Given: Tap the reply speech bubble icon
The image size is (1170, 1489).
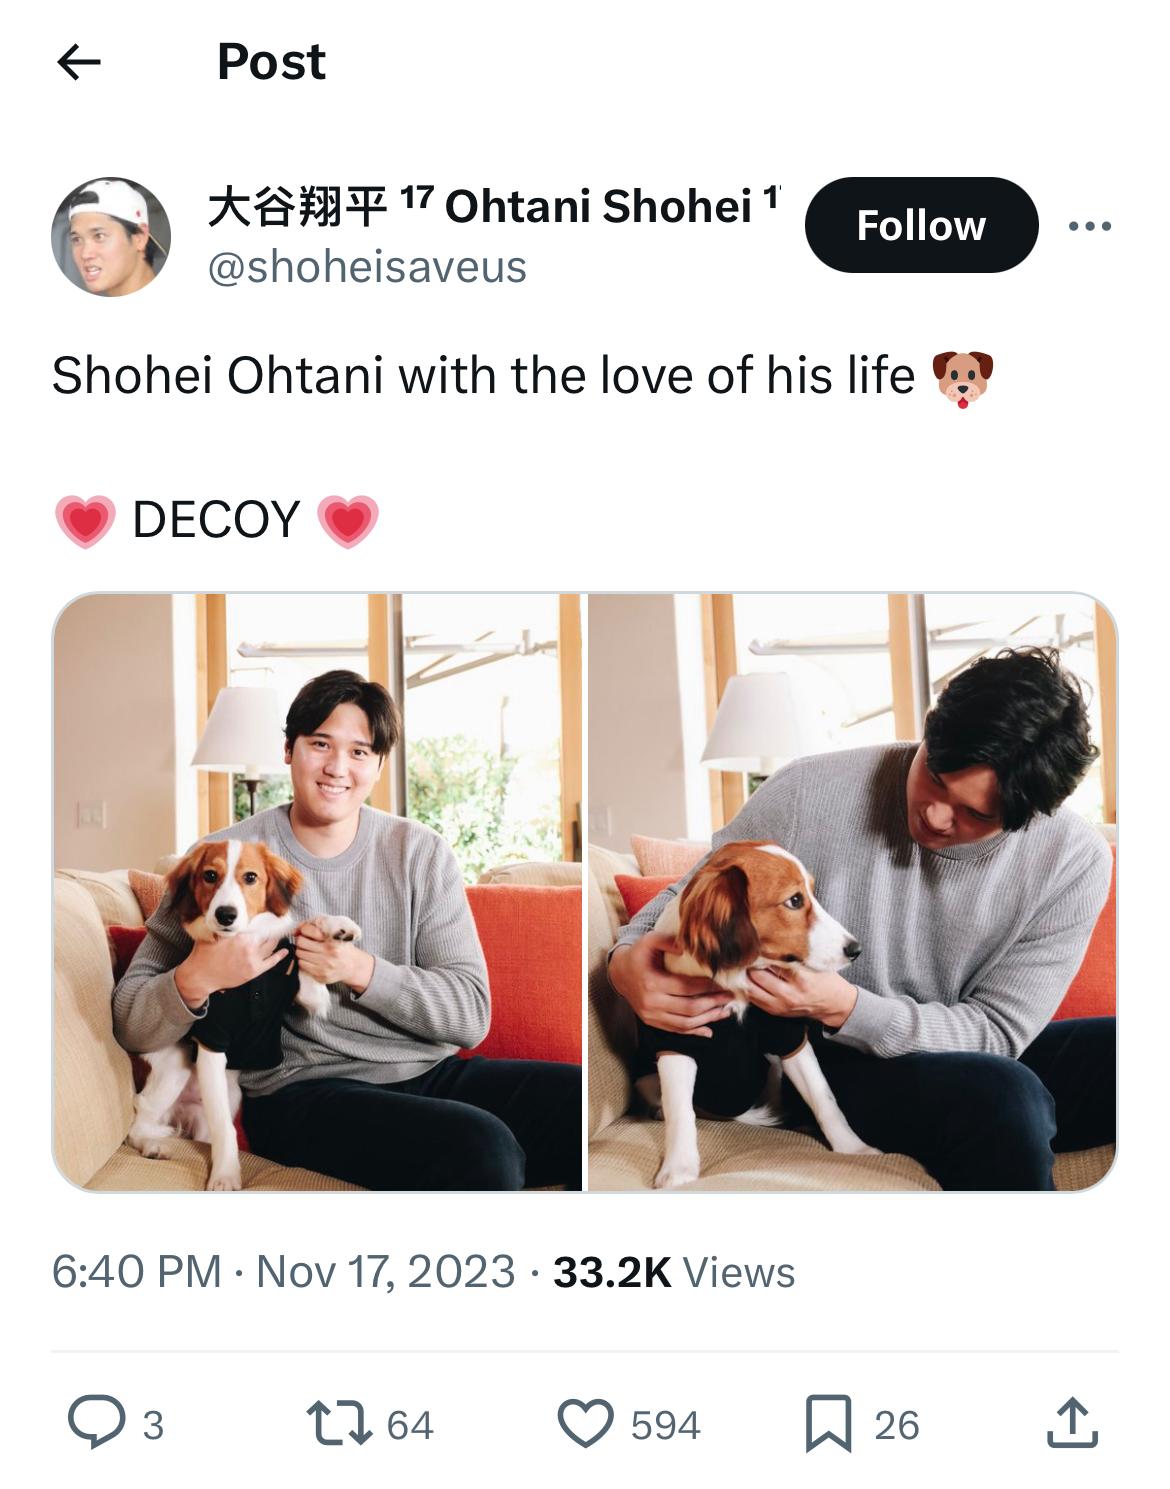Looking at the screenshot, I should pyautogui.click(x=96, y=1423).
